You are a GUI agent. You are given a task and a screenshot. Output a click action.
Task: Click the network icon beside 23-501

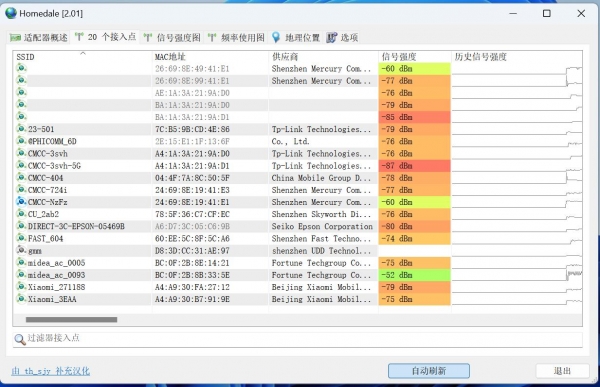[21, 129]
